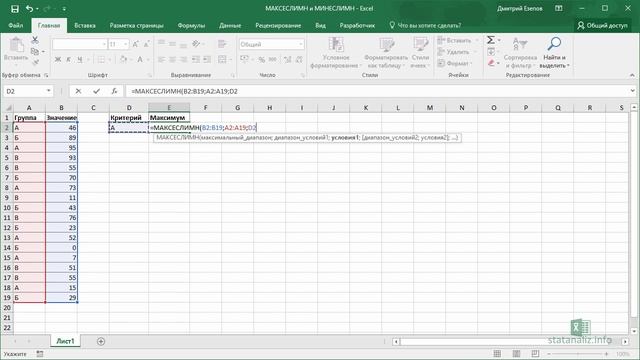Switch to the Review (Рецензирование) tab
The image size is (640, 360).
[278, 25]
